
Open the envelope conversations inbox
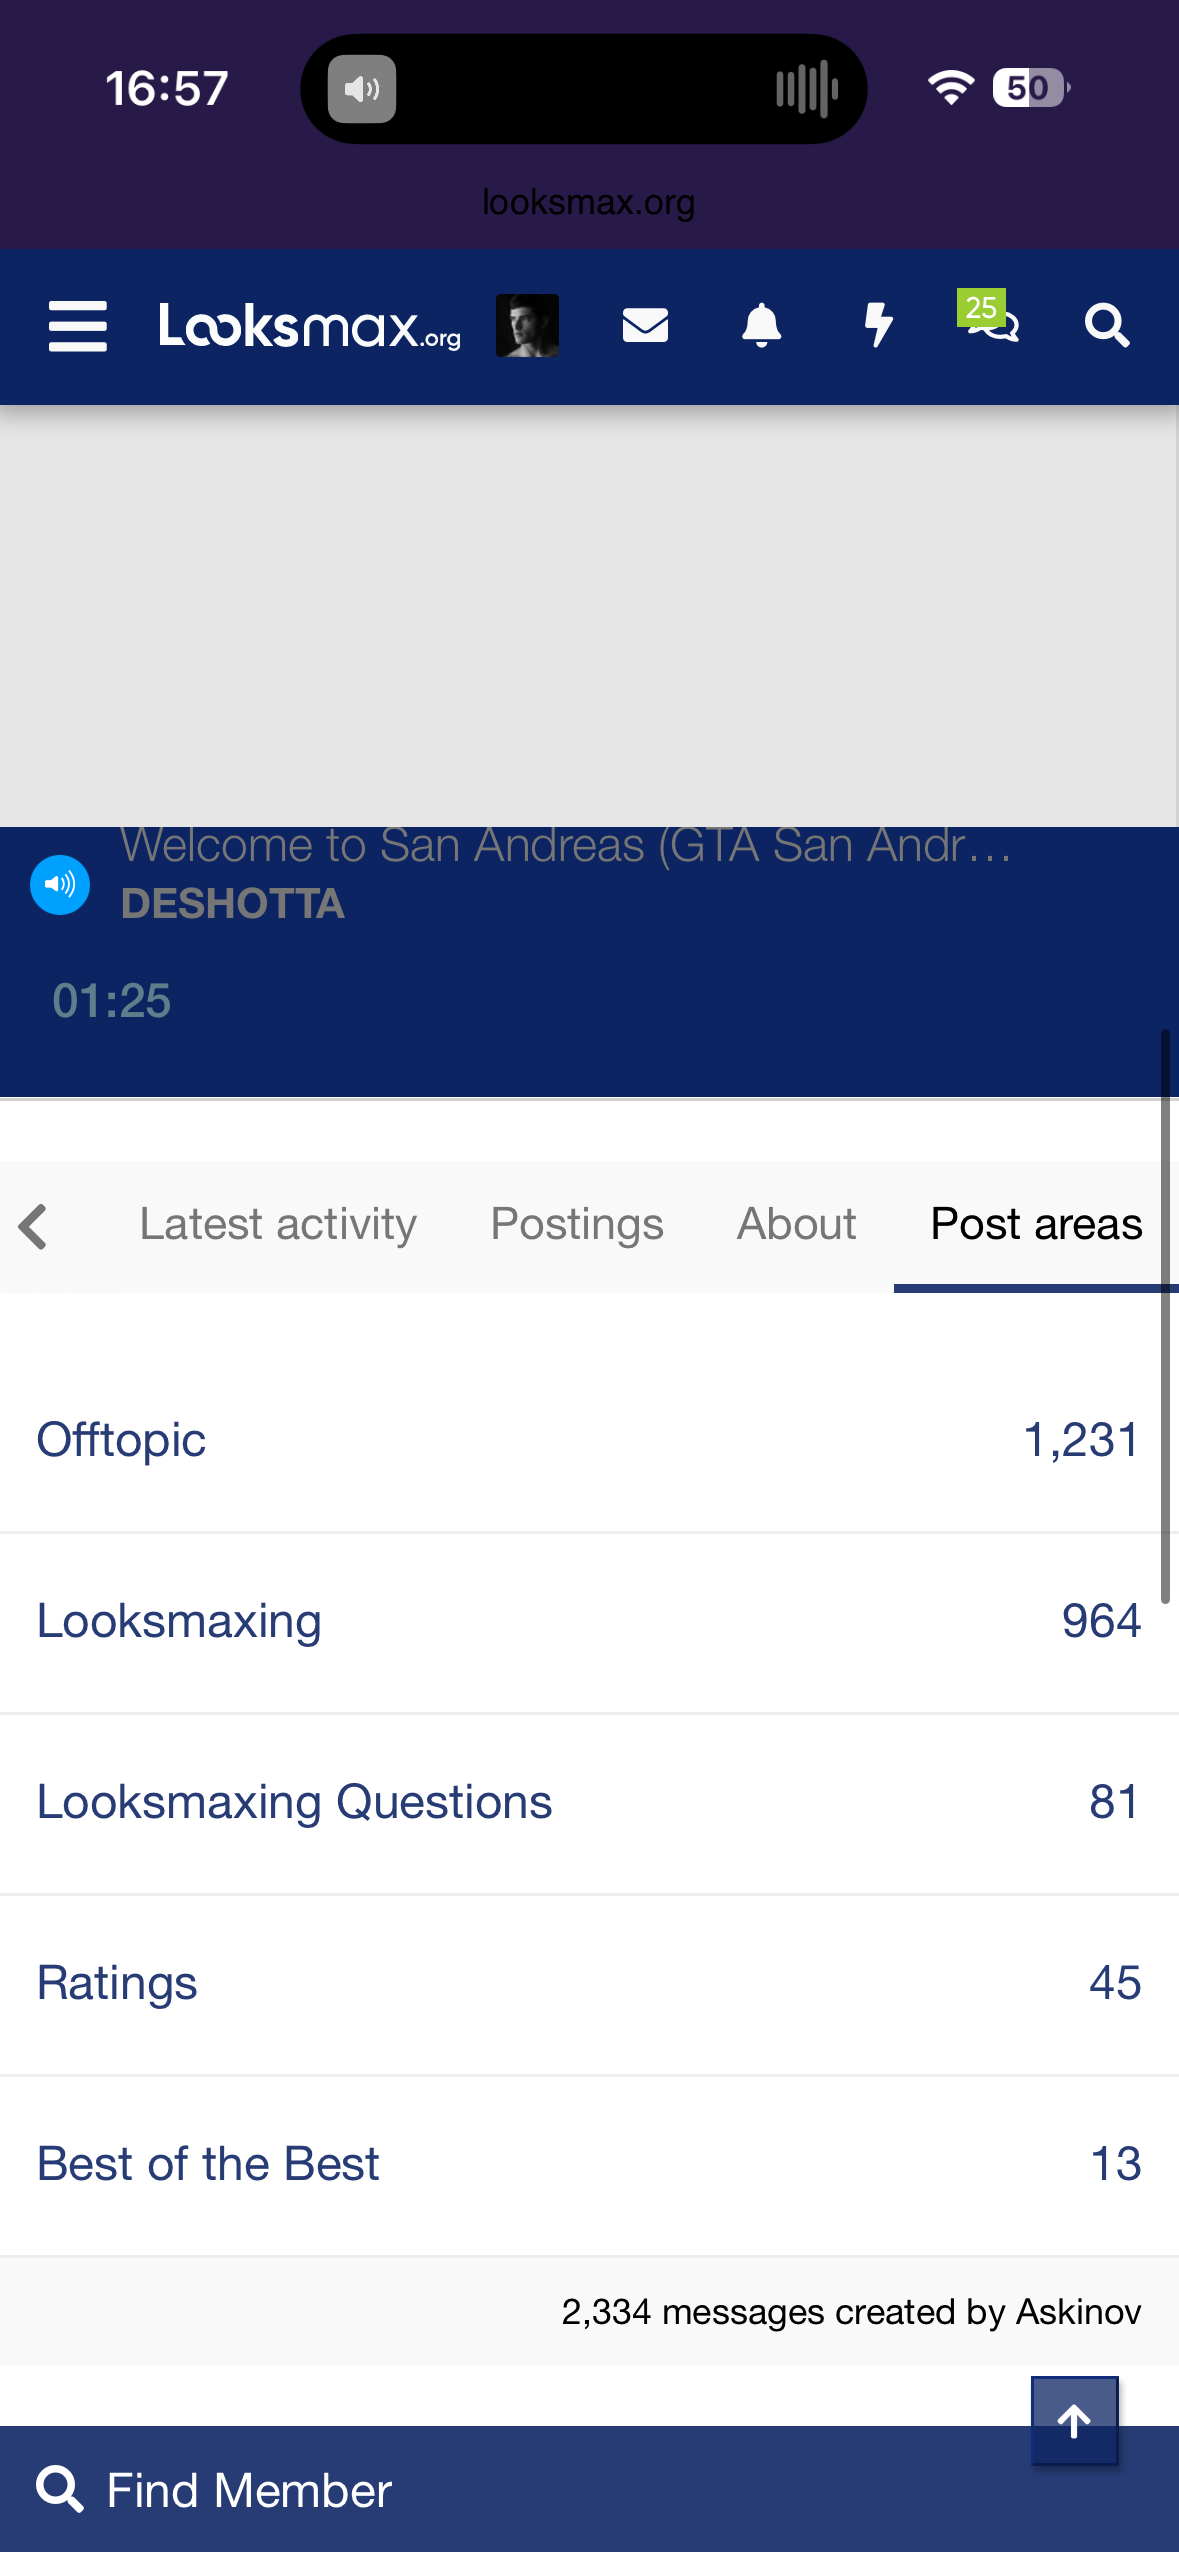(x=645, y=326)
